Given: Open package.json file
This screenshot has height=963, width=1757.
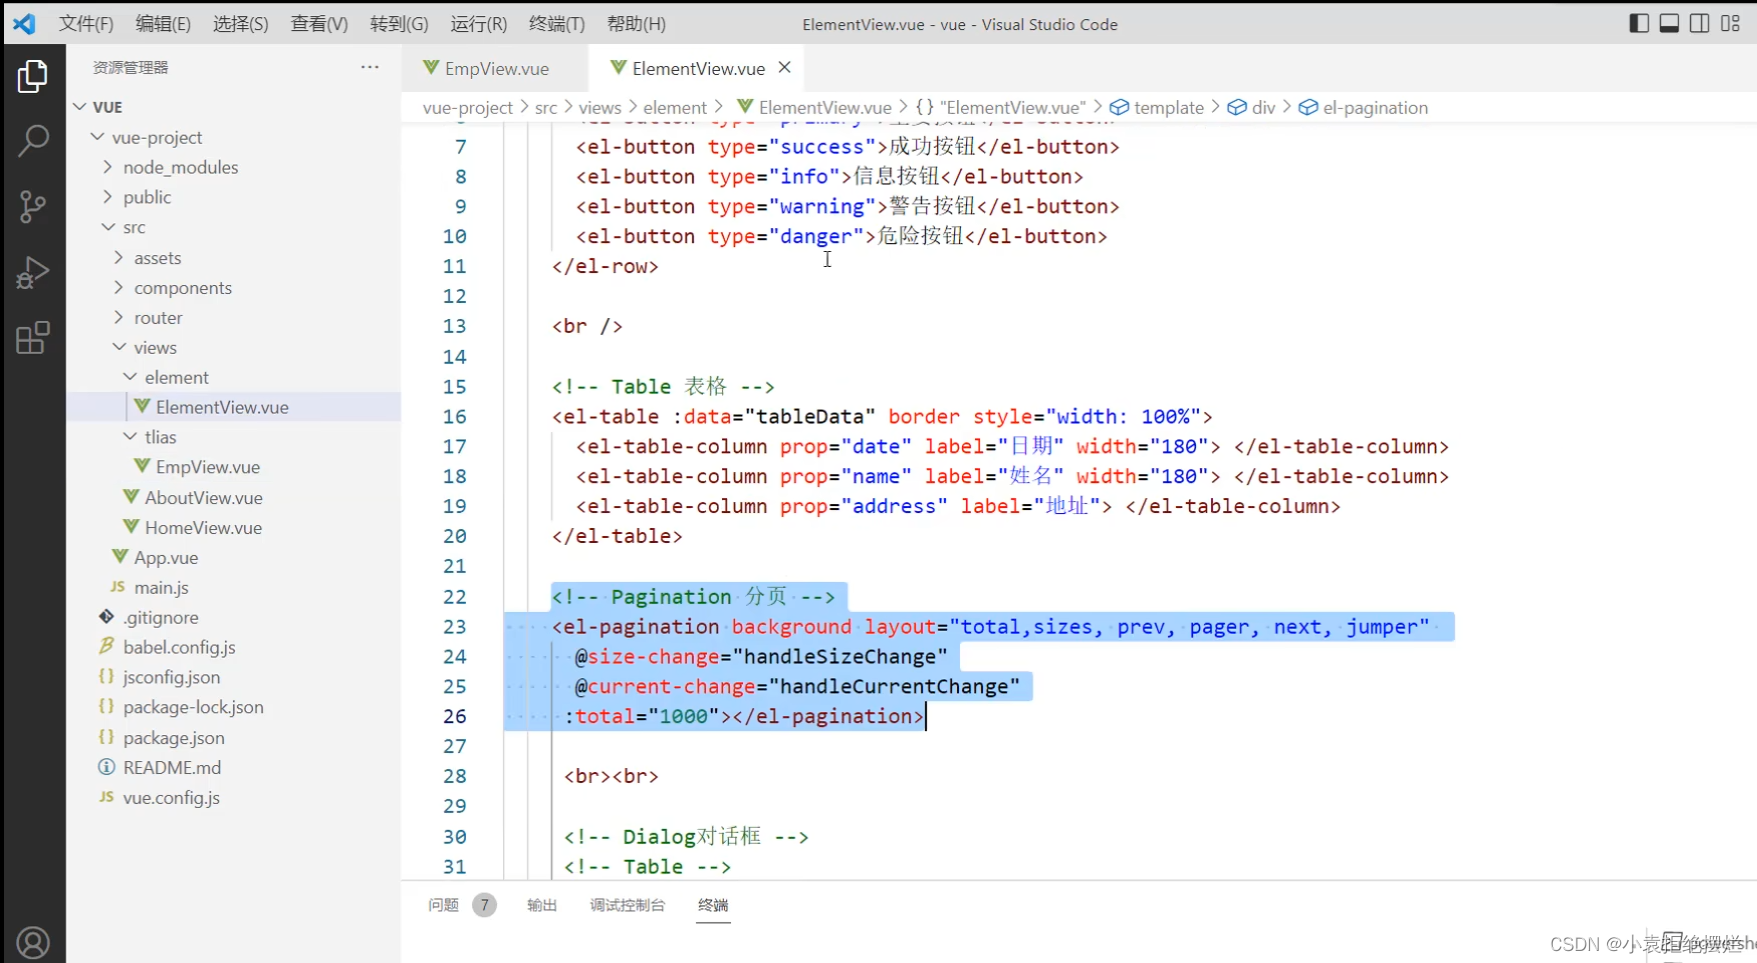Looking at the screenshot, I should pos(234,737).
